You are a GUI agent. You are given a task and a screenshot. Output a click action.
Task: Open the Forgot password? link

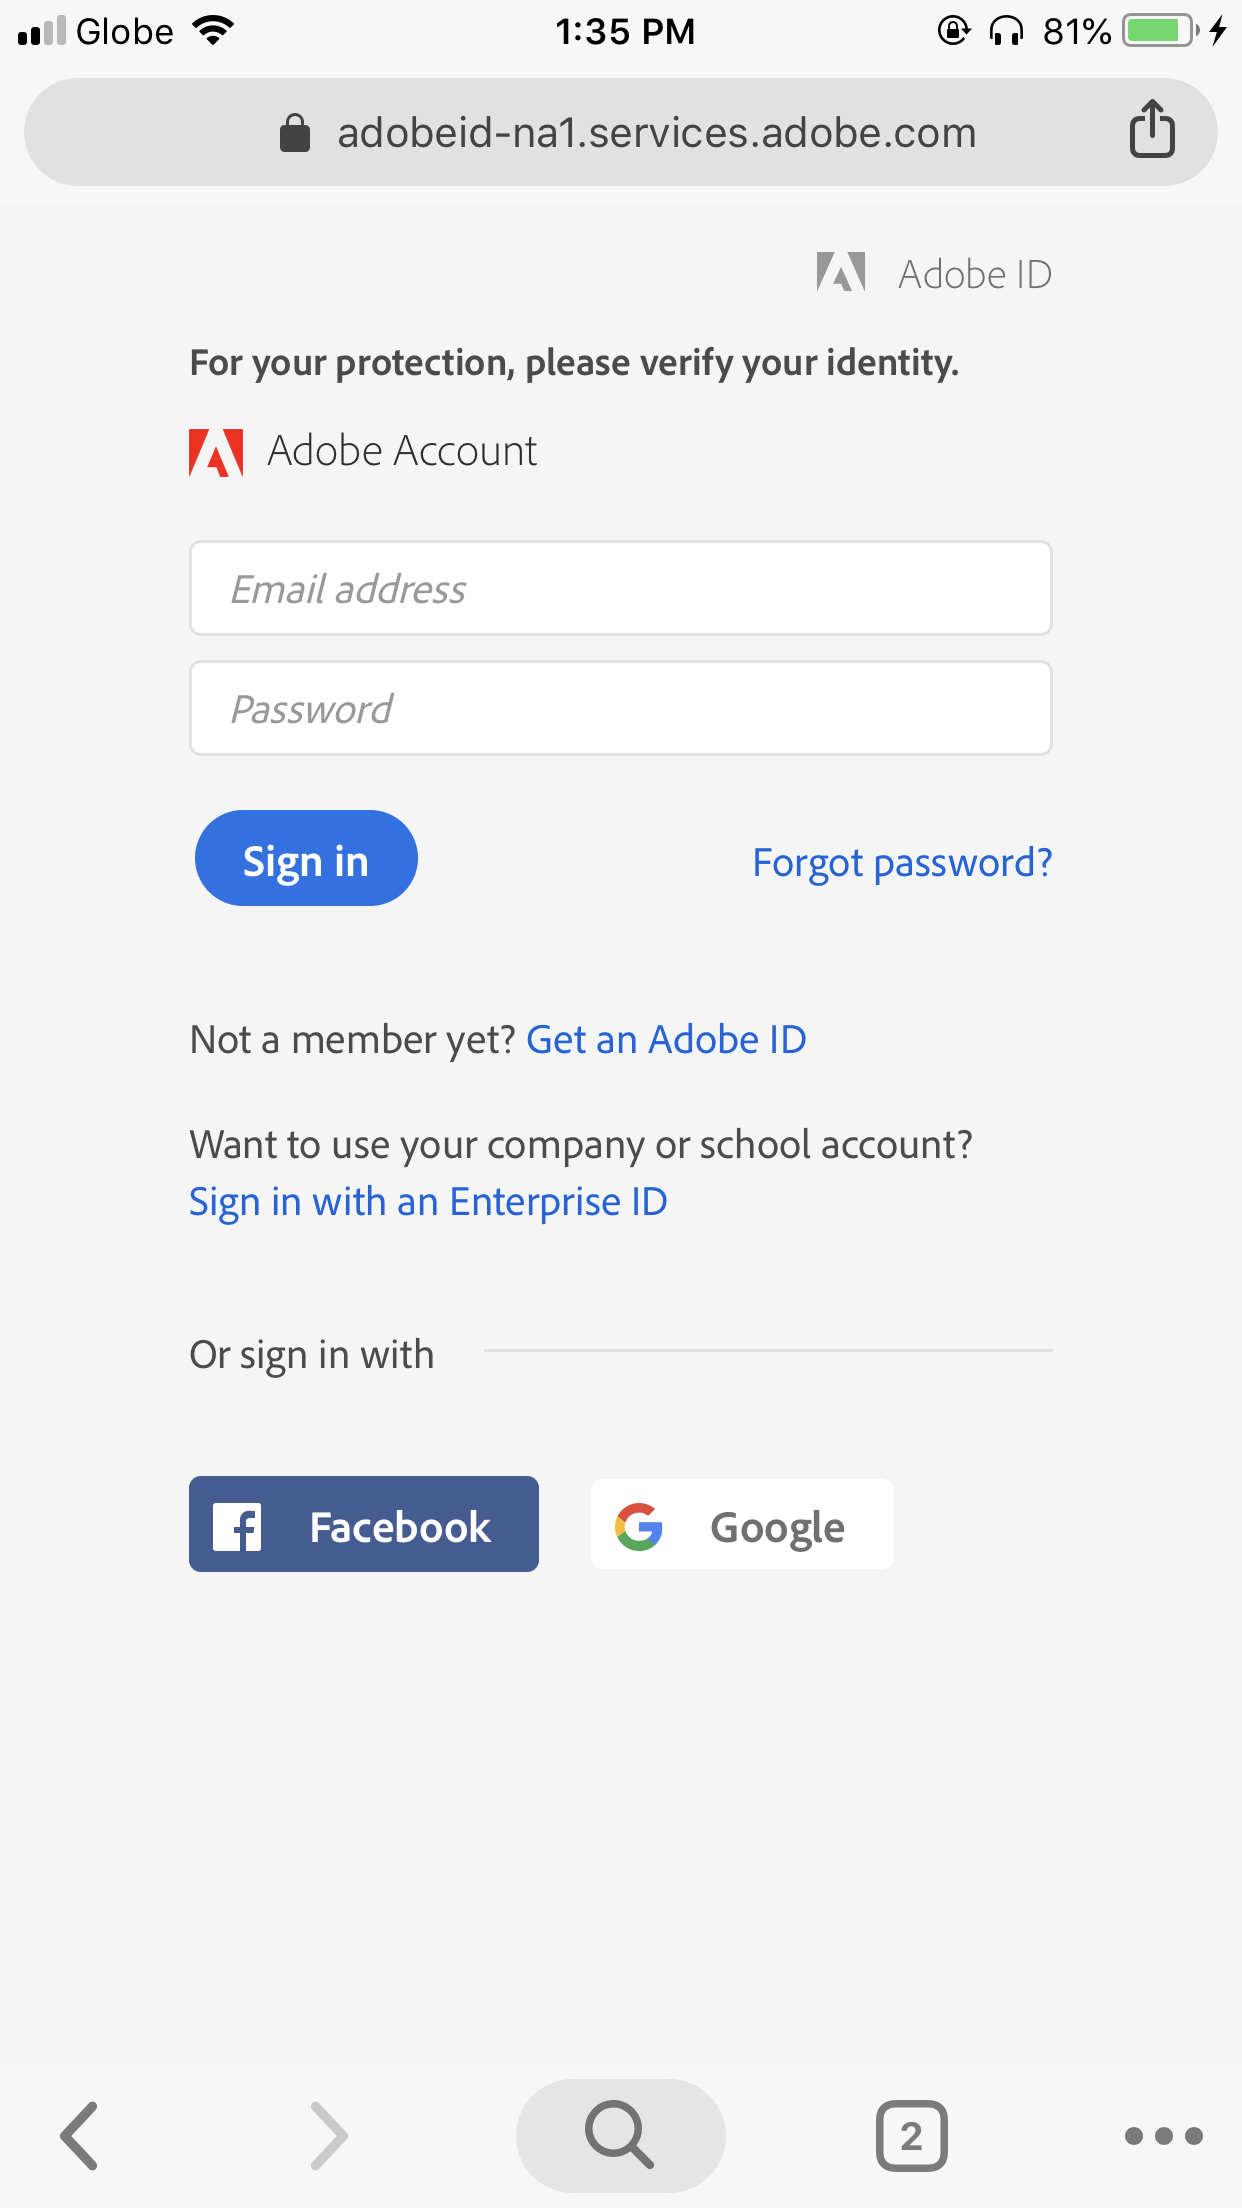tap(902, 863)
